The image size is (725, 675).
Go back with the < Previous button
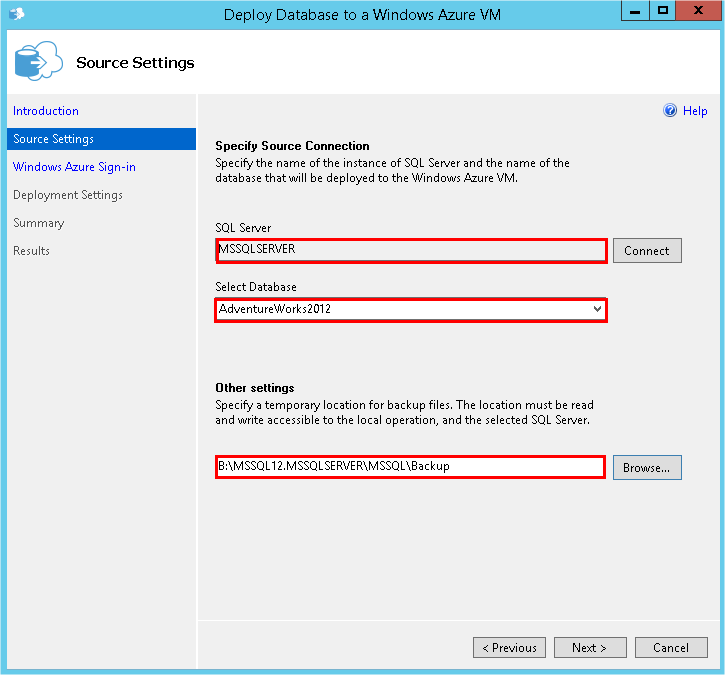click(509, 647)
